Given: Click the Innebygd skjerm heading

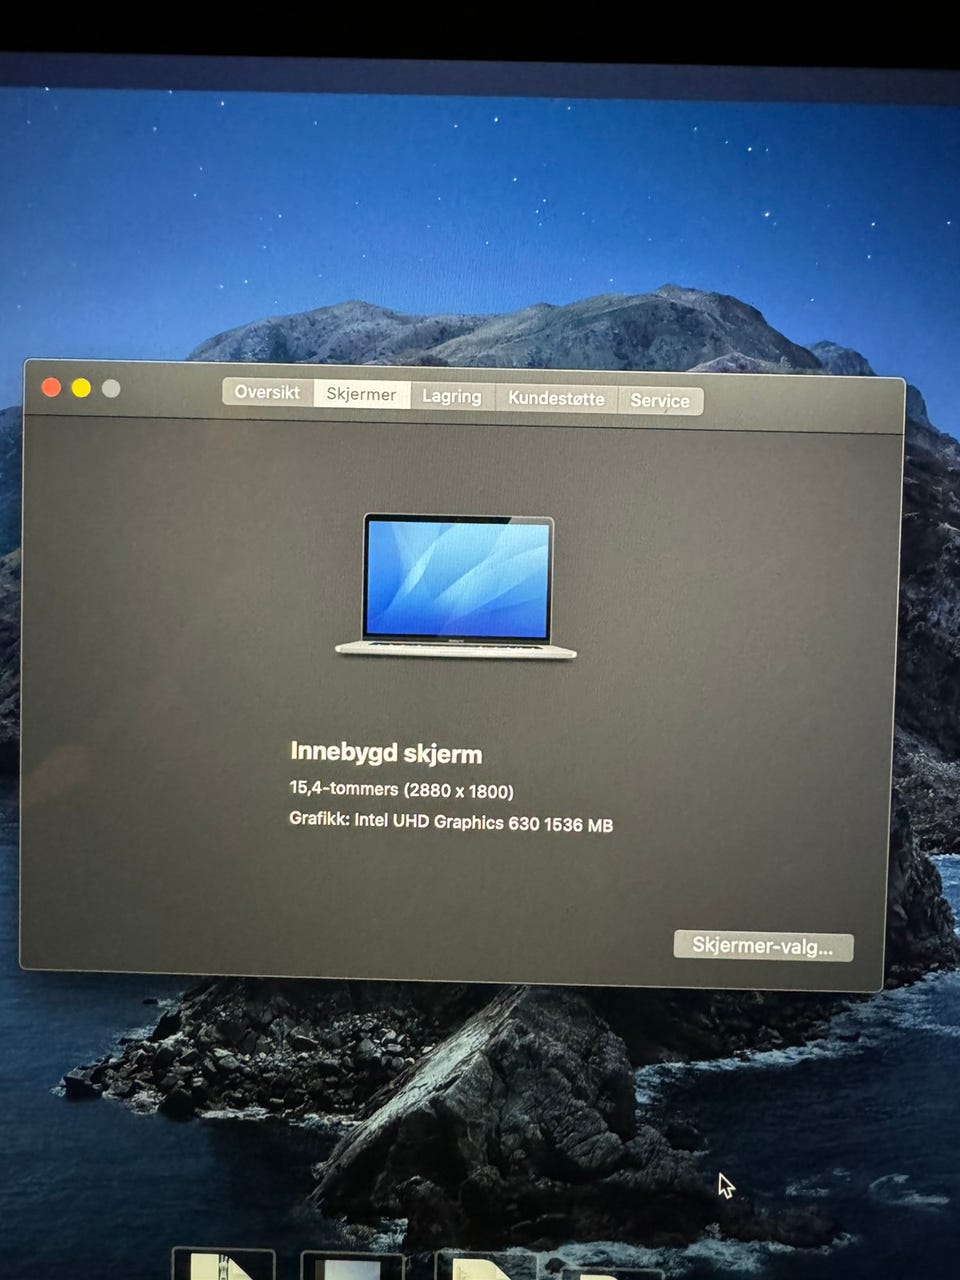Looking at the screenshot, I should click(x=386, y=752).
